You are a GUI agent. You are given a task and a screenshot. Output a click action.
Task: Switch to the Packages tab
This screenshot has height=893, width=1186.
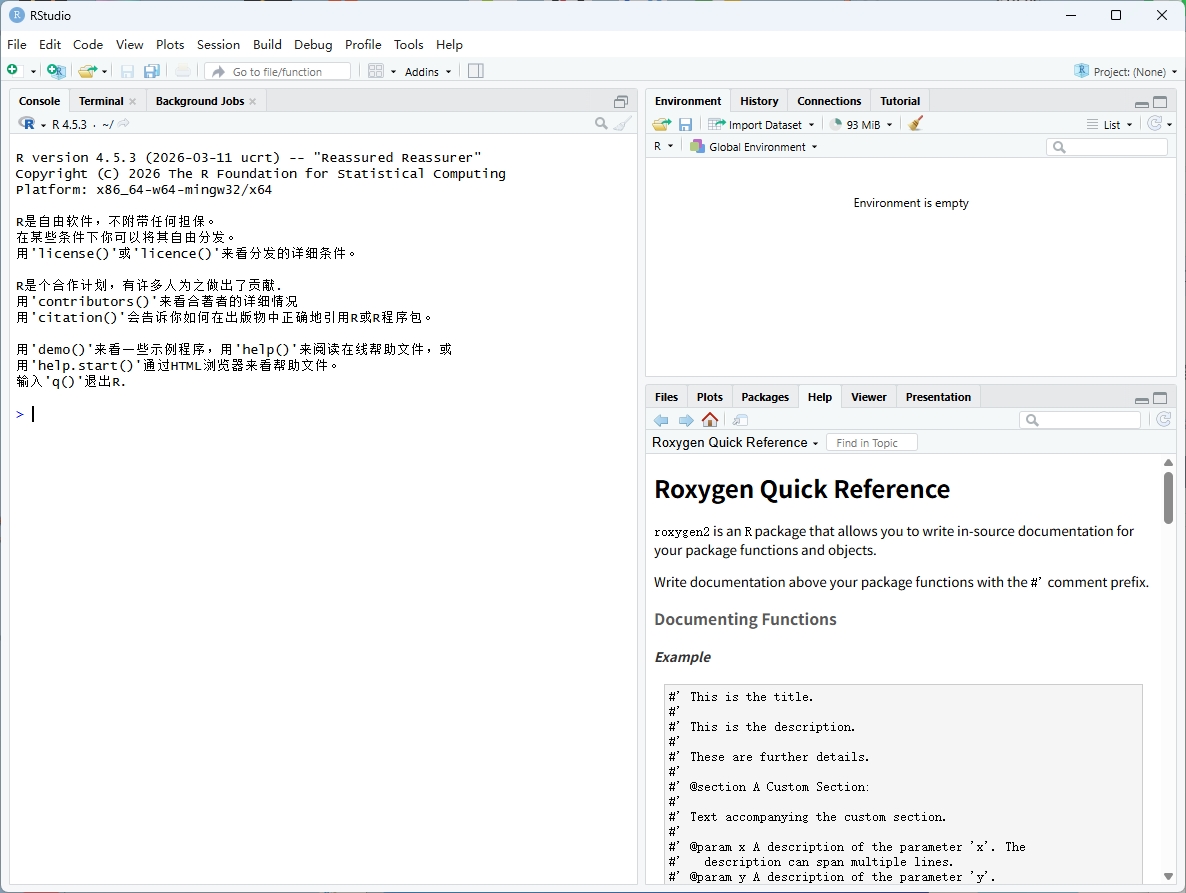click(x=764, y=396)
